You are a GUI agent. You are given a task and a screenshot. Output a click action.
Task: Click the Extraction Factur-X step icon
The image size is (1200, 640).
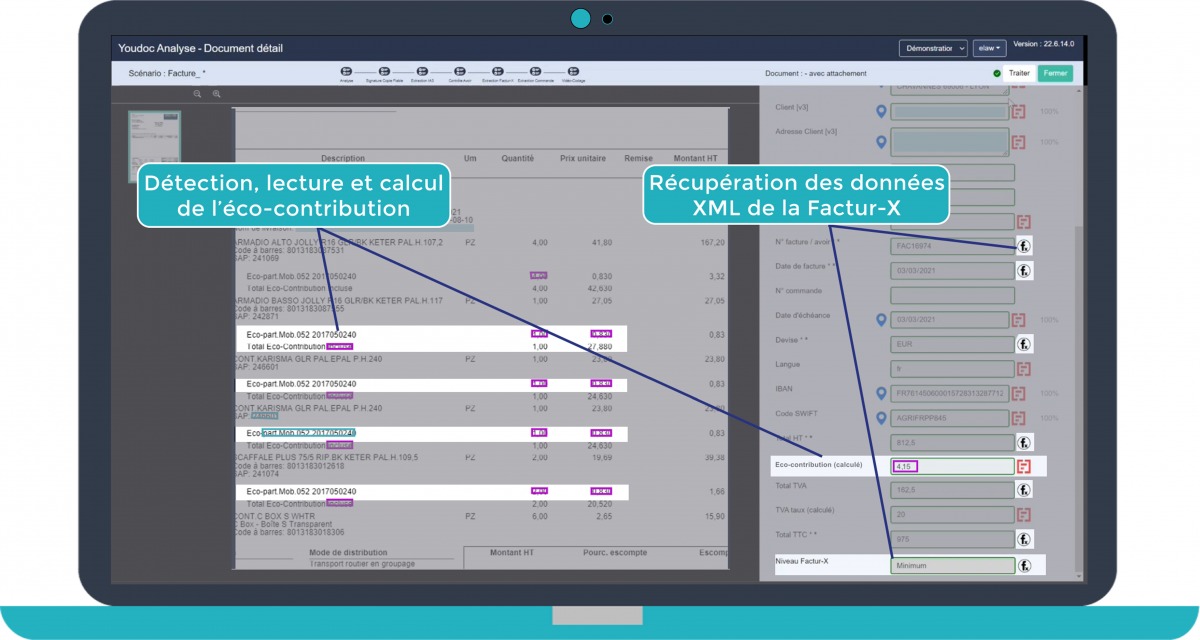point(497,72)
